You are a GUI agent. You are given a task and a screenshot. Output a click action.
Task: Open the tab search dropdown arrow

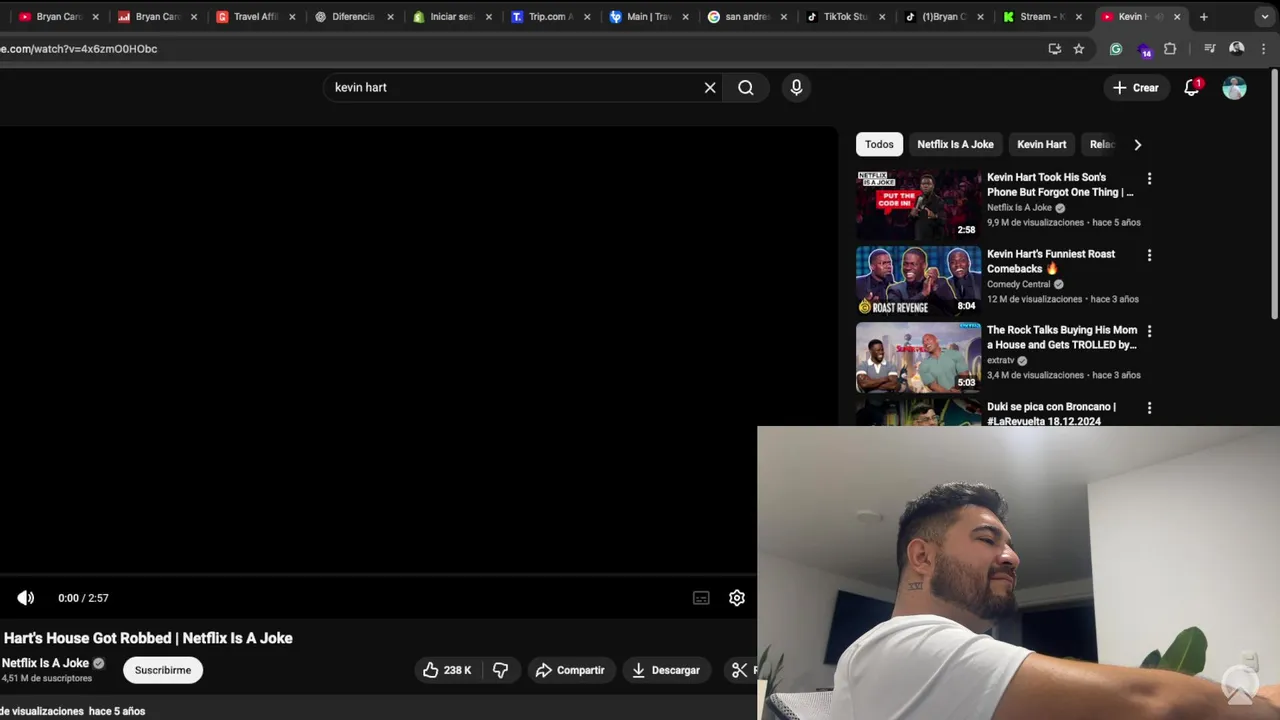(x=1265, y=17)
